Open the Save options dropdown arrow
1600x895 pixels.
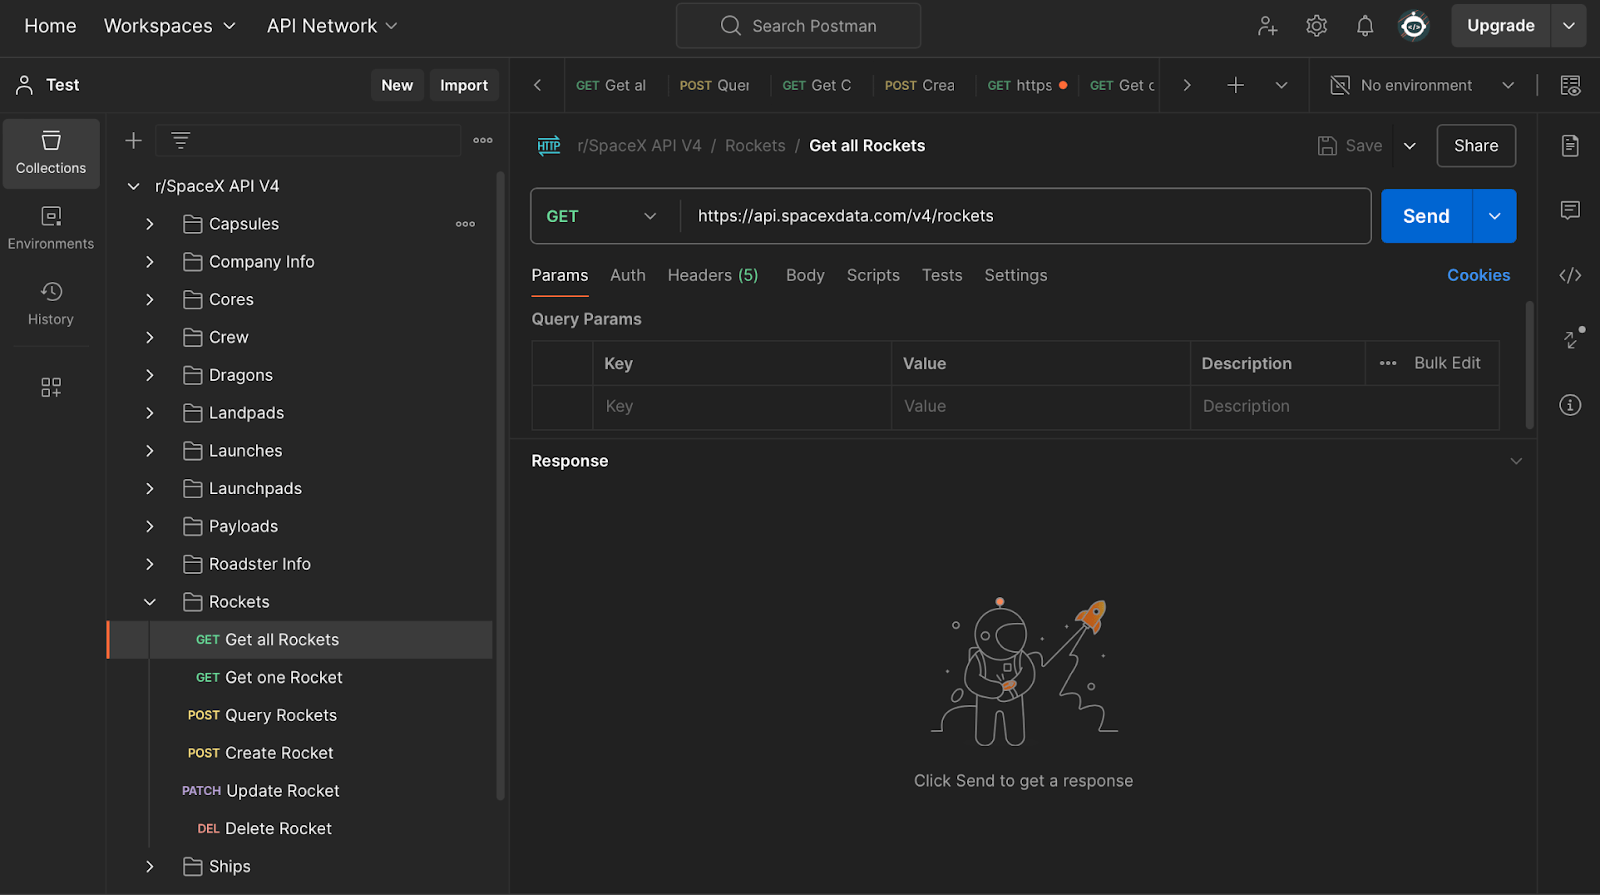1410,146
